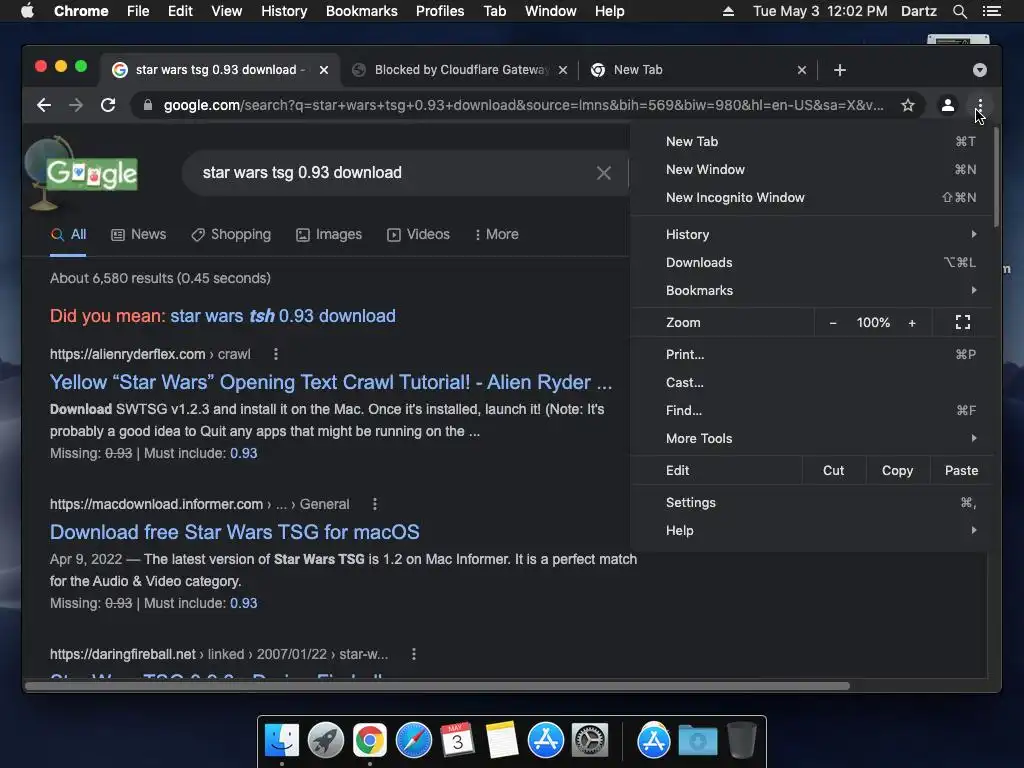Clear the Google search box
This screenshot has height=768, width=1024.
[x=604, y=173]
